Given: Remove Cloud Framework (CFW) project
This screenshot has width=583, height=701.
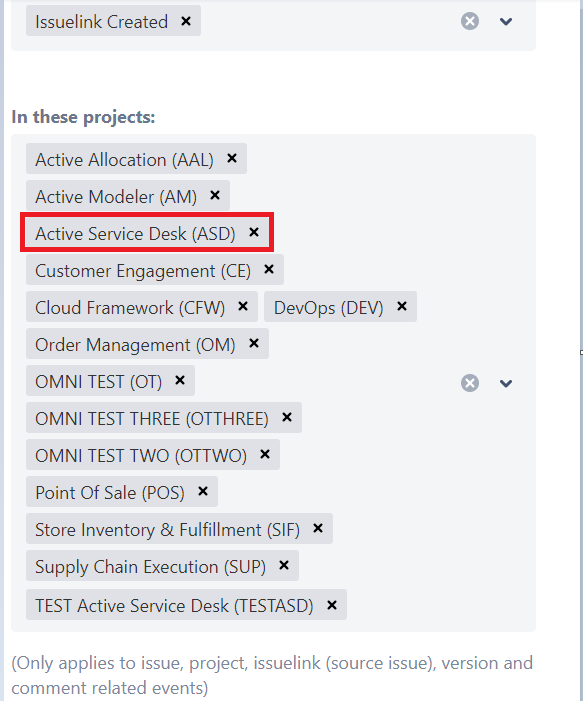Looking at the screenshot, I should 243,307.
